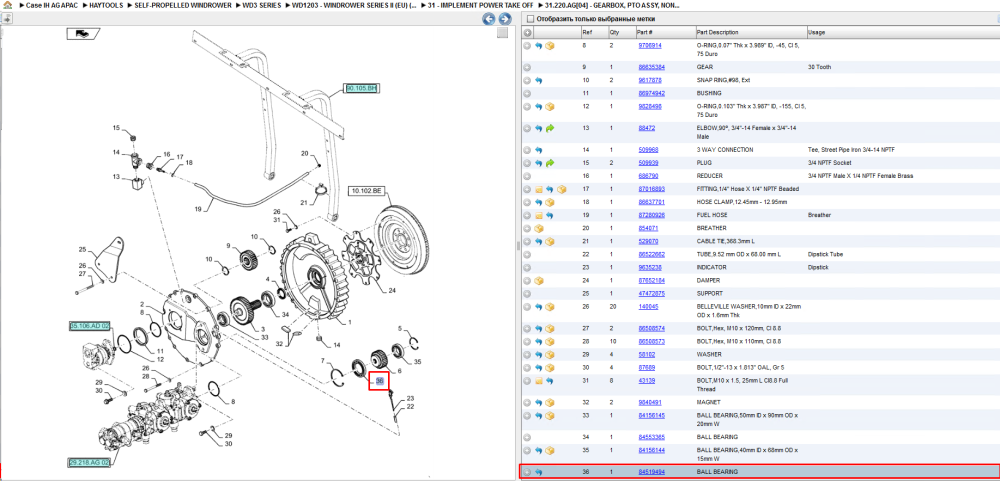Open HAYTOOLS breadcrumb
Image resolution: width=1000 pixels, height=481 pixels.
[107, 5]
